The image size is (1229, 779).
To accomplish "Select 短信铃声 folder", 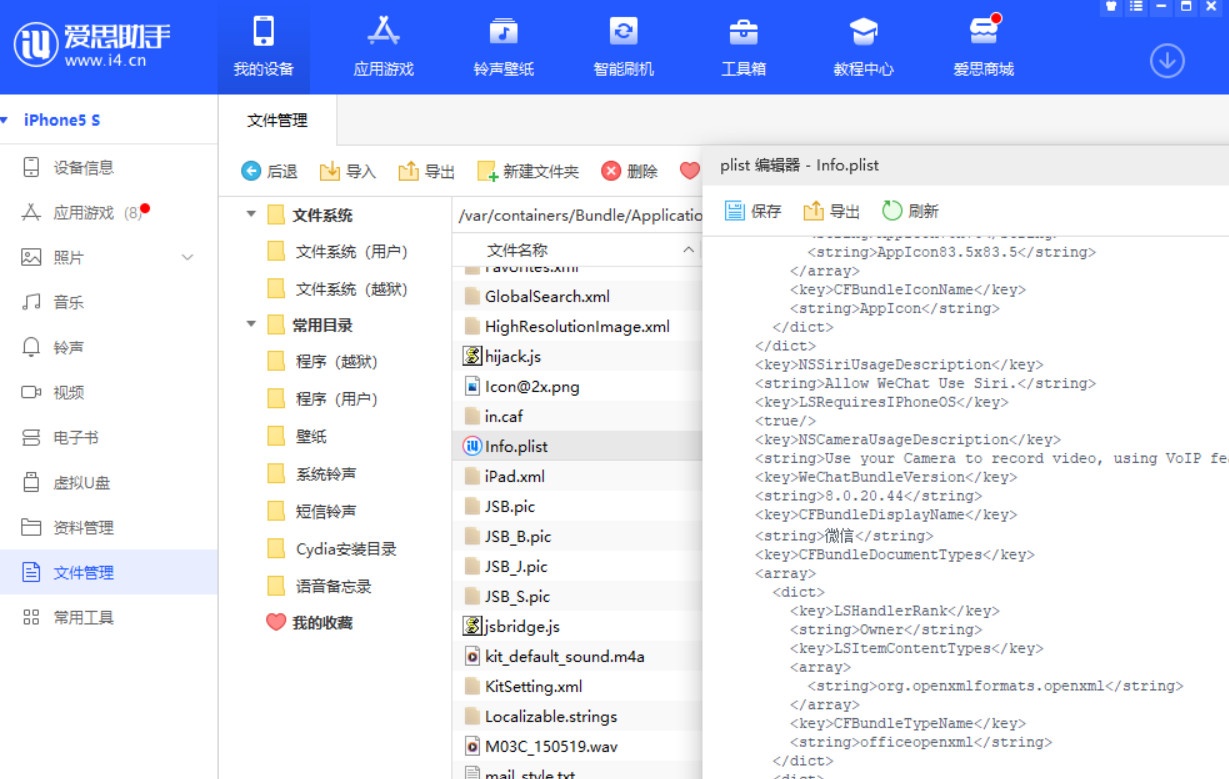I will tap(312, 511).
